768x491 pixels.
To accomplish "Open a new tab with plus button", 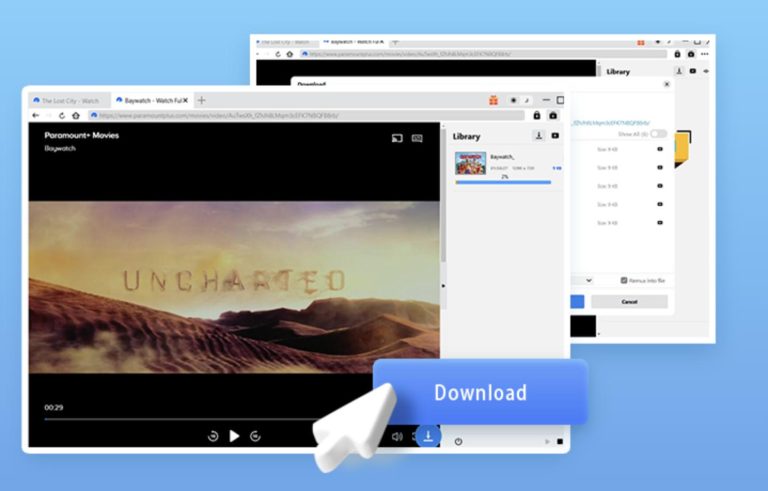I will (201, 100).
